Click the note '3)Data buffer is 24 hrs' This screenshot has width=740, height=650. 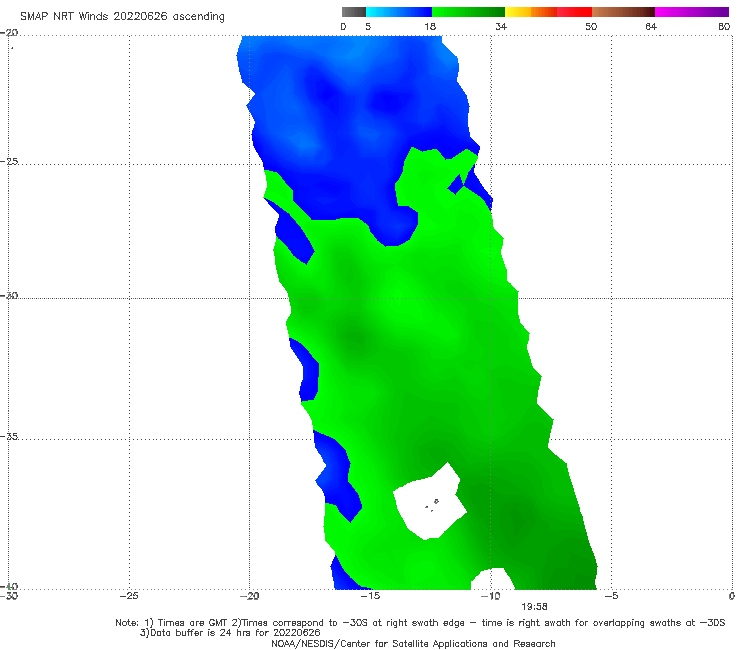230,633
